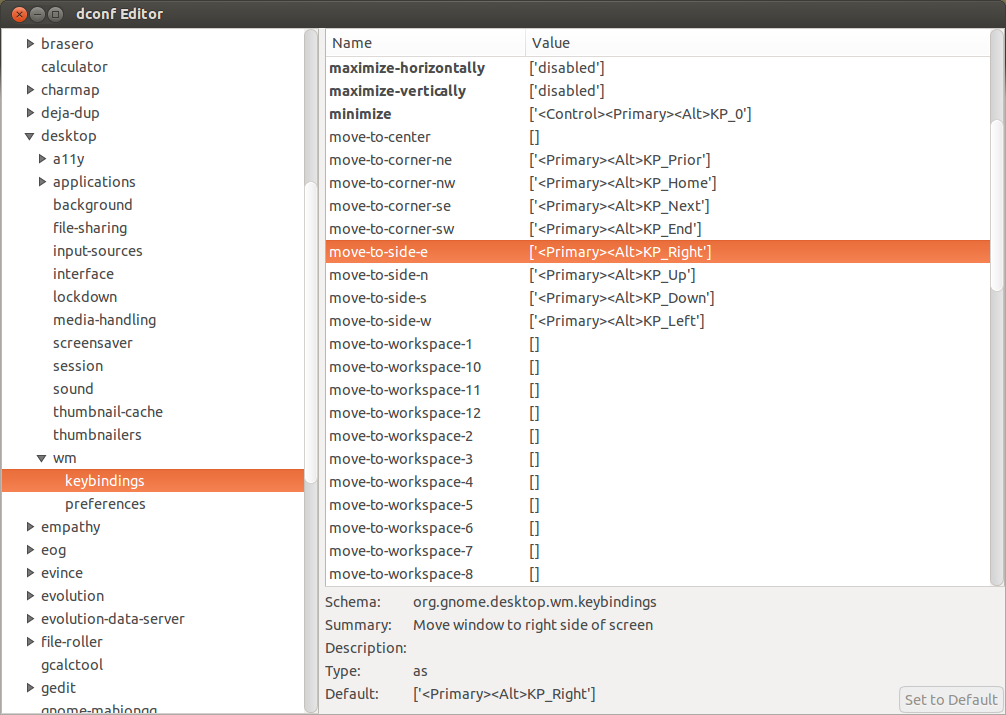Viewport: 1006px width, 715px height.
Task: Expand the applications tree node
Action: [x=42, y=182]
